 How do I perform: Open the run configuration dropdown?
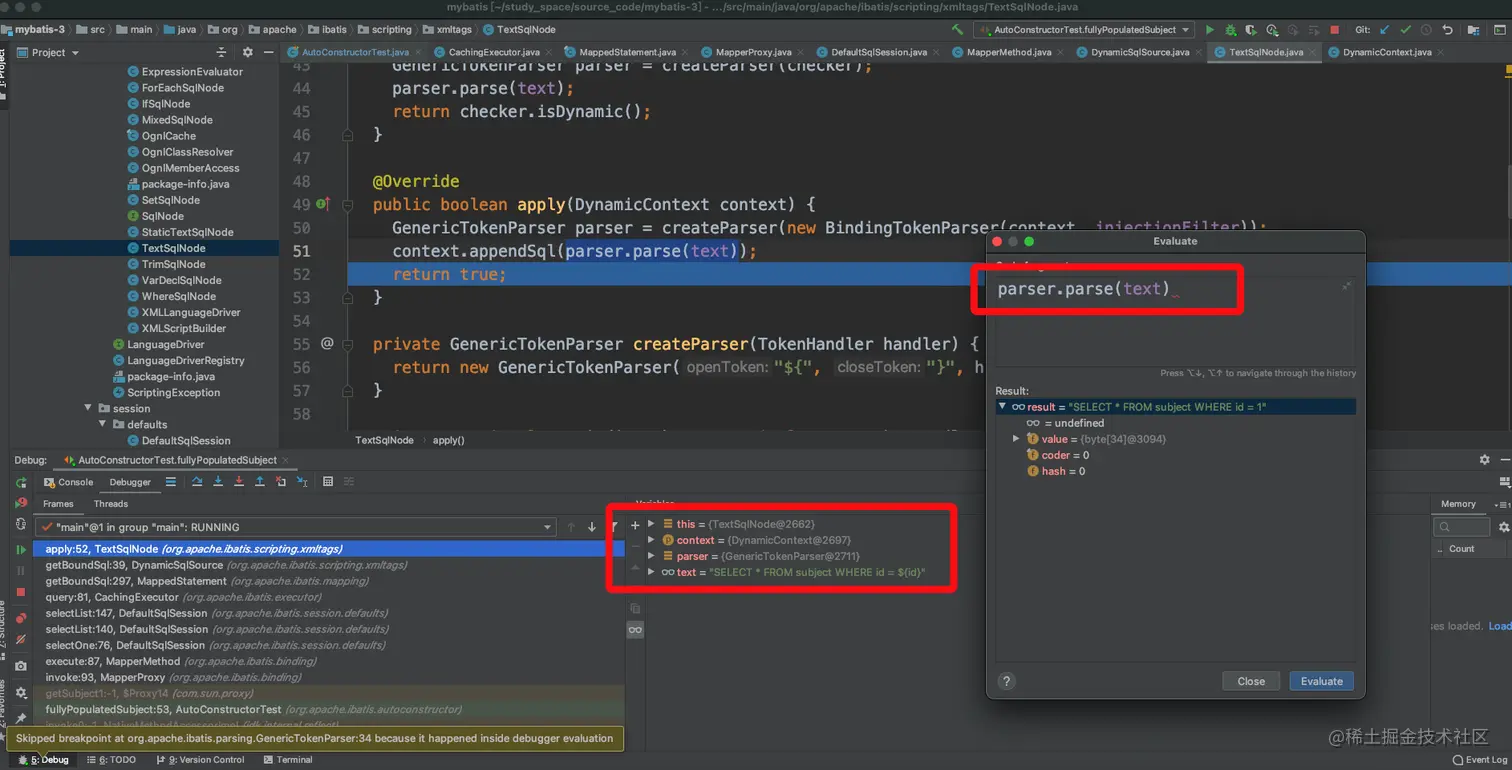point(1084,30)
